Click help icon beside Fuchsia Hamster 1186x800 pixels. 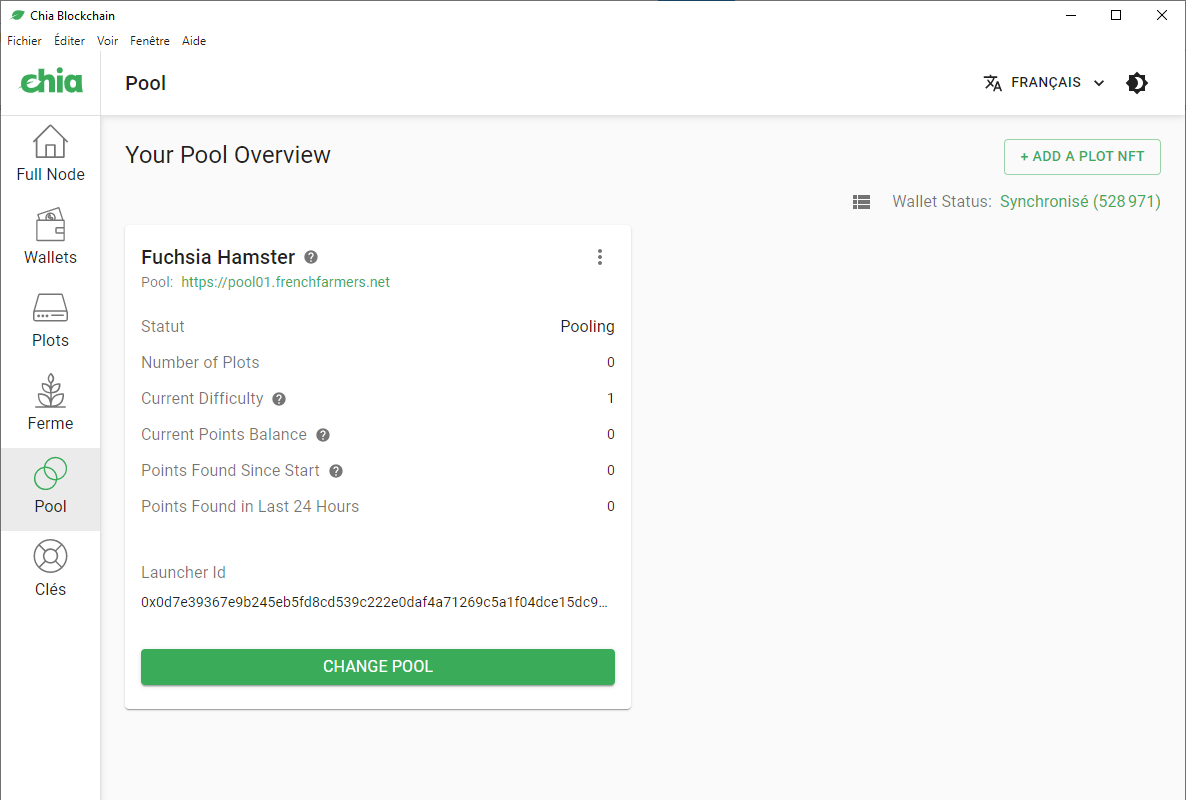pos(311,257)
